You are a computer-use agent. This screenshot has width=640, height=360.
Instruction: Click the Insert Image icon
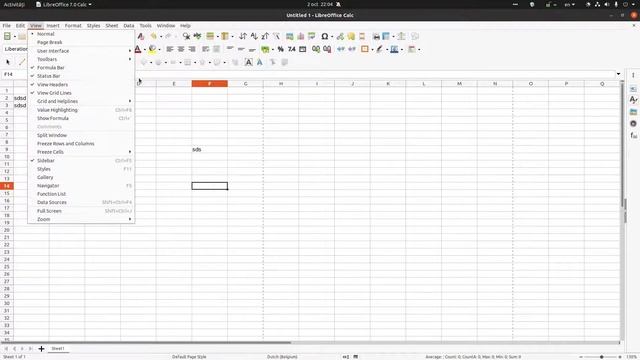pyautogui.click(x=289, y=36)
